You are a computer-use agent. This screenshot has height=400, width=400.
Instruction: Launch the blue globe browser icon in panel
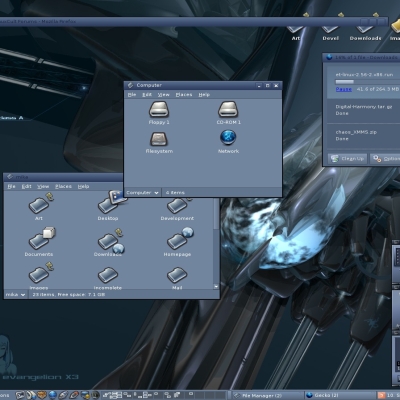53,395
